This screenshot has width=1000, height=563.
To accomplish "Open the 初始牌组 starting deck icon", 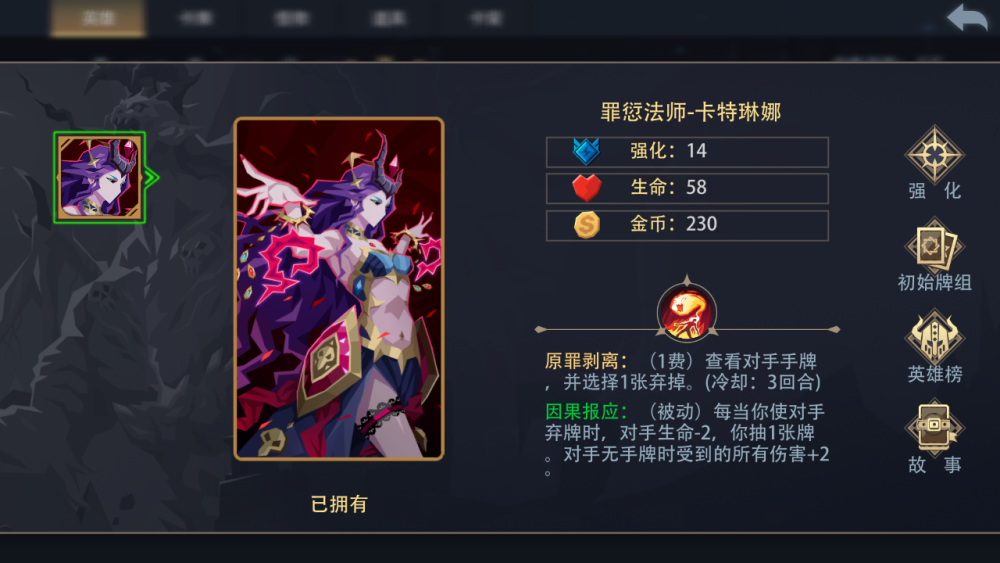I will [x=934, y=246].
